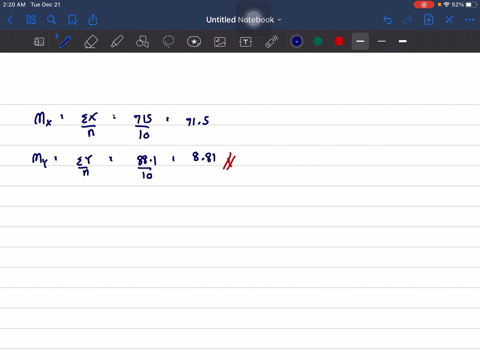Activate the Laser pointer tool
480x360 pixels.
pyautogui.click(x=272, y=42)
